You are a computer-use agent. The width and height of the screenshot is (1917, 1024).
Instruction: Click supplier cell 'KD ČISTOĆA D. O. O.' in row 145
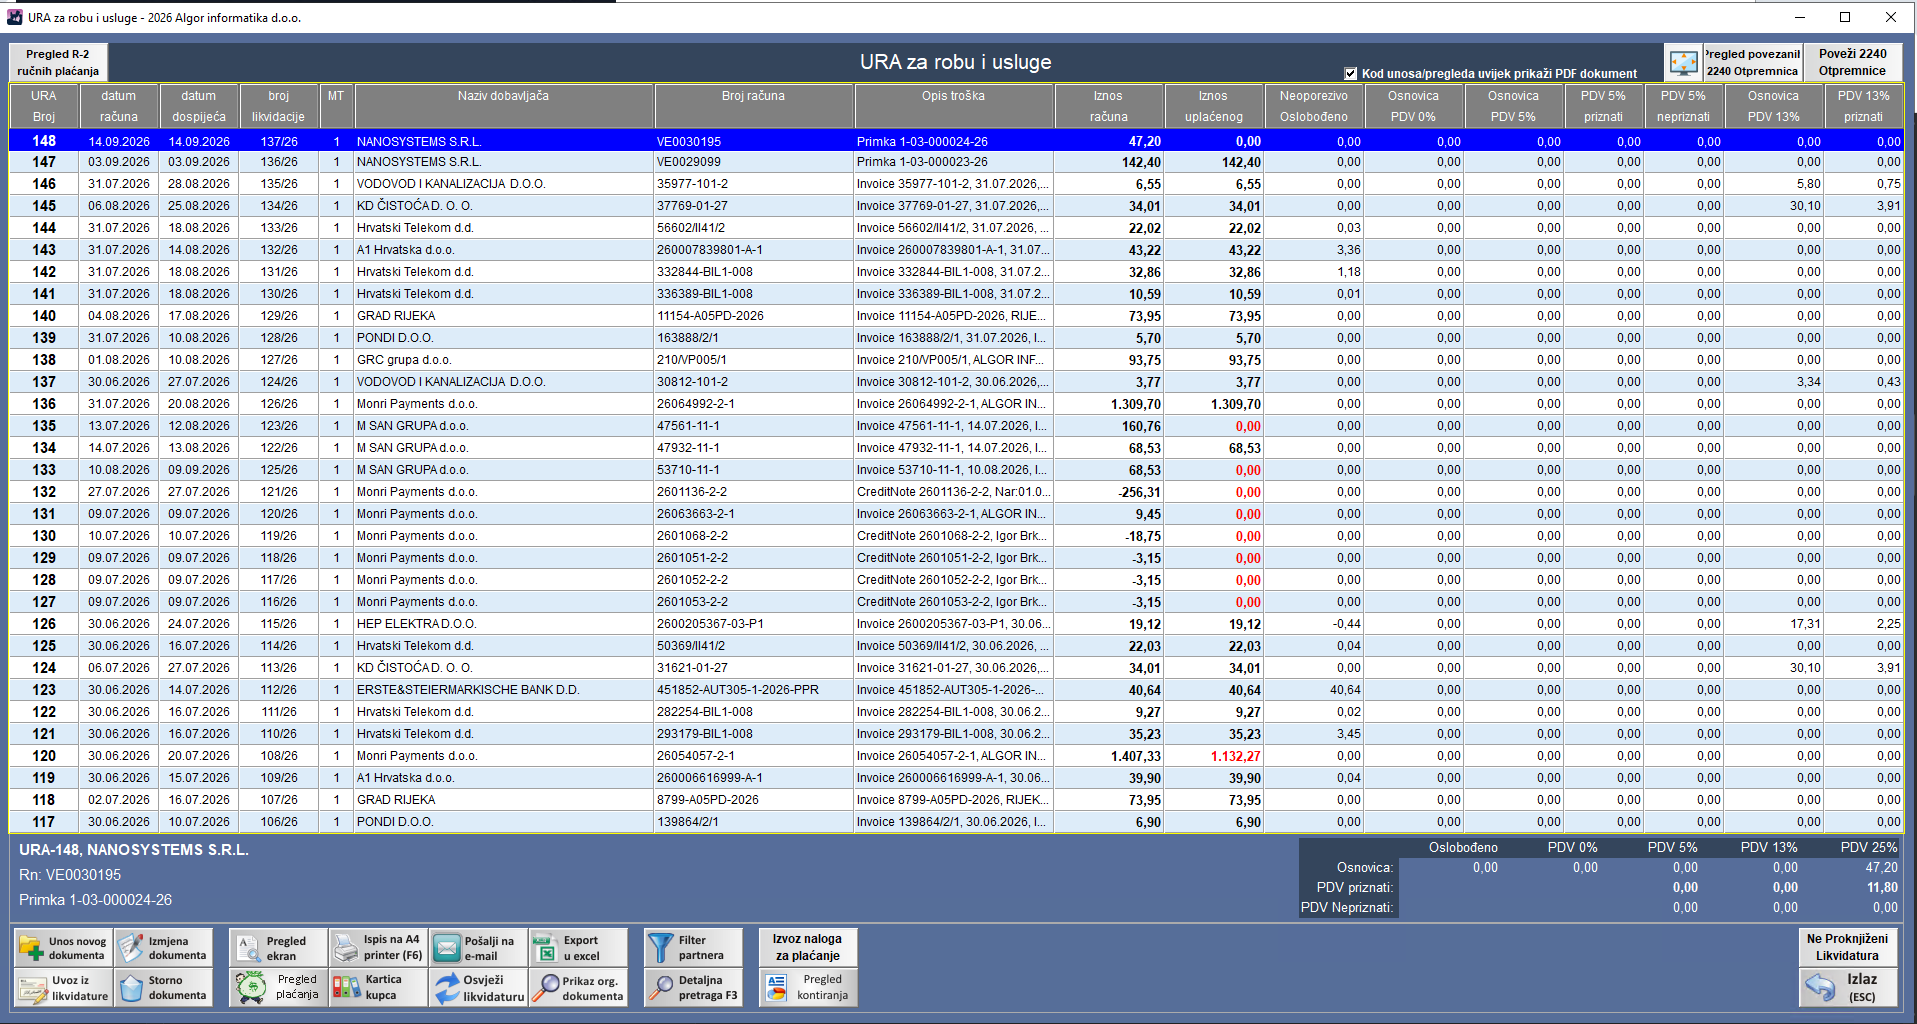click(504, 206)
